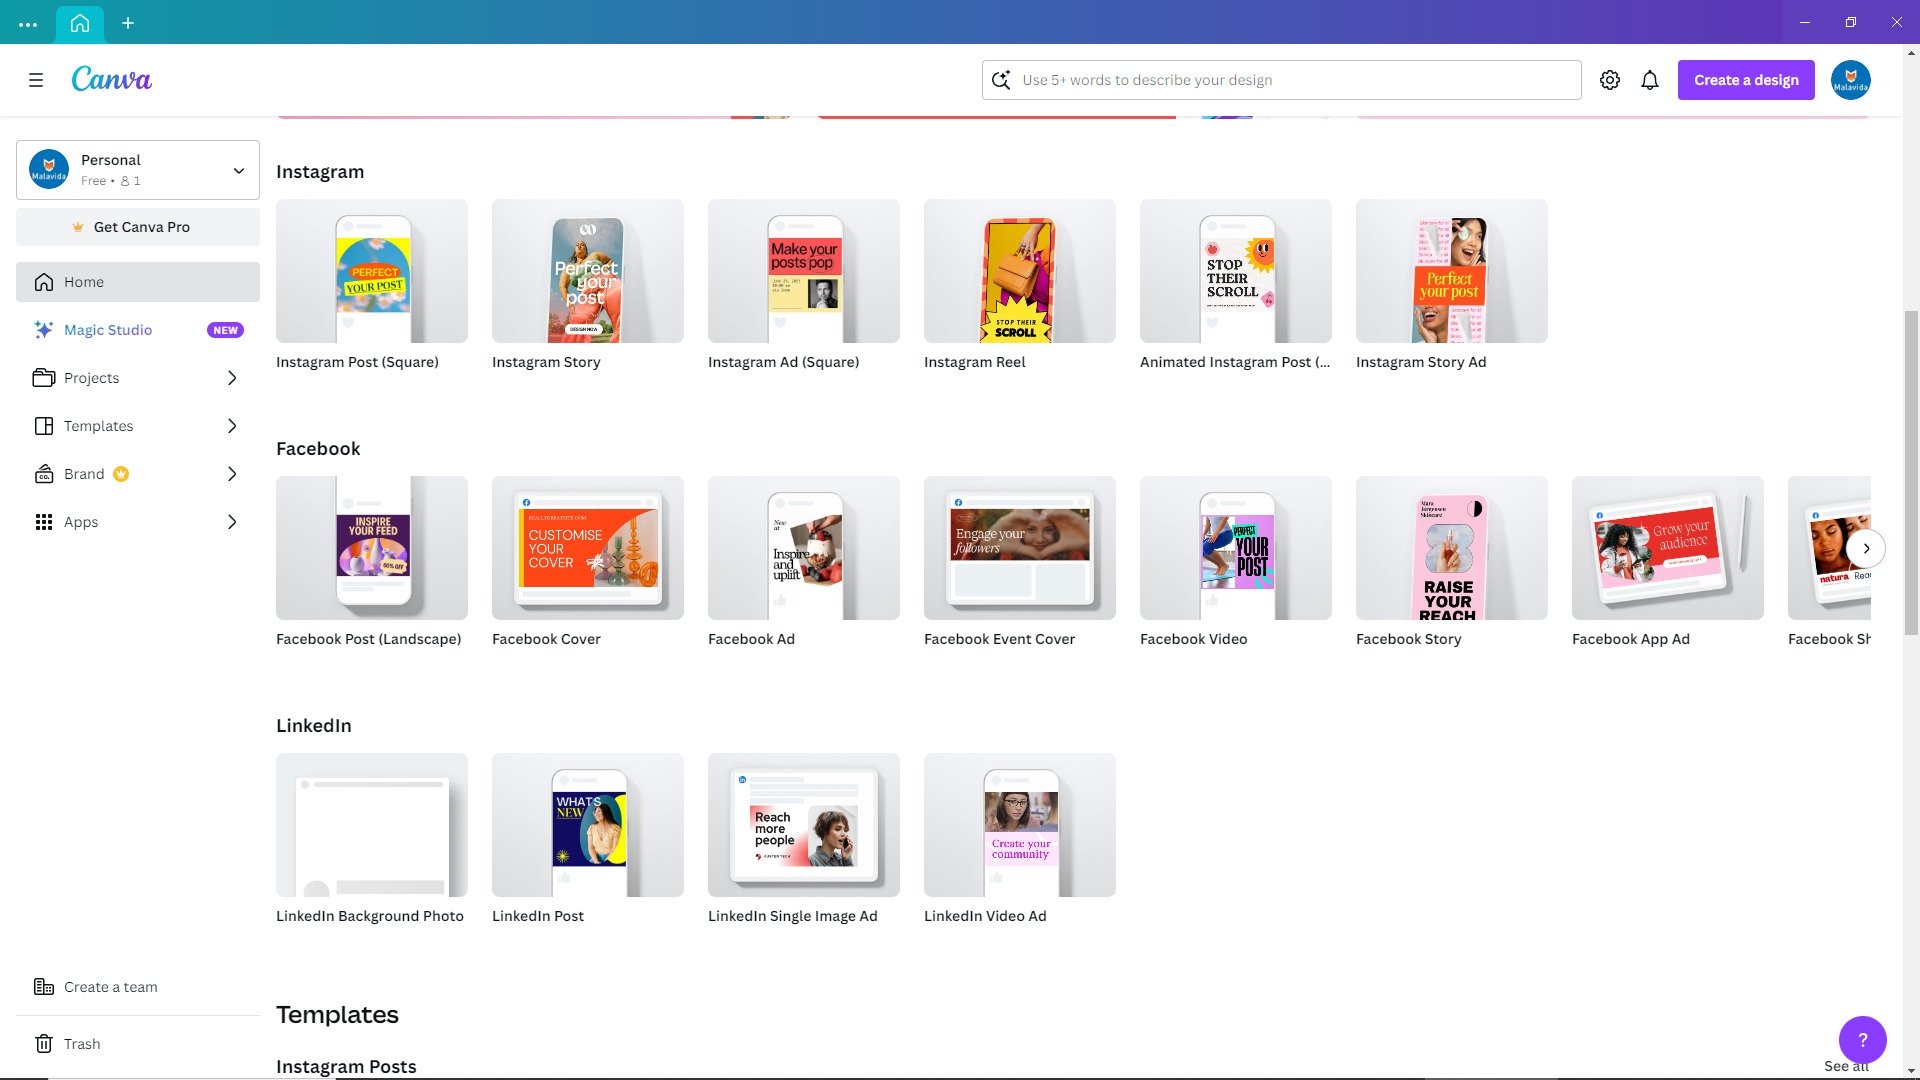
Task: Open the settings gear
Action: pos(1610,79)
